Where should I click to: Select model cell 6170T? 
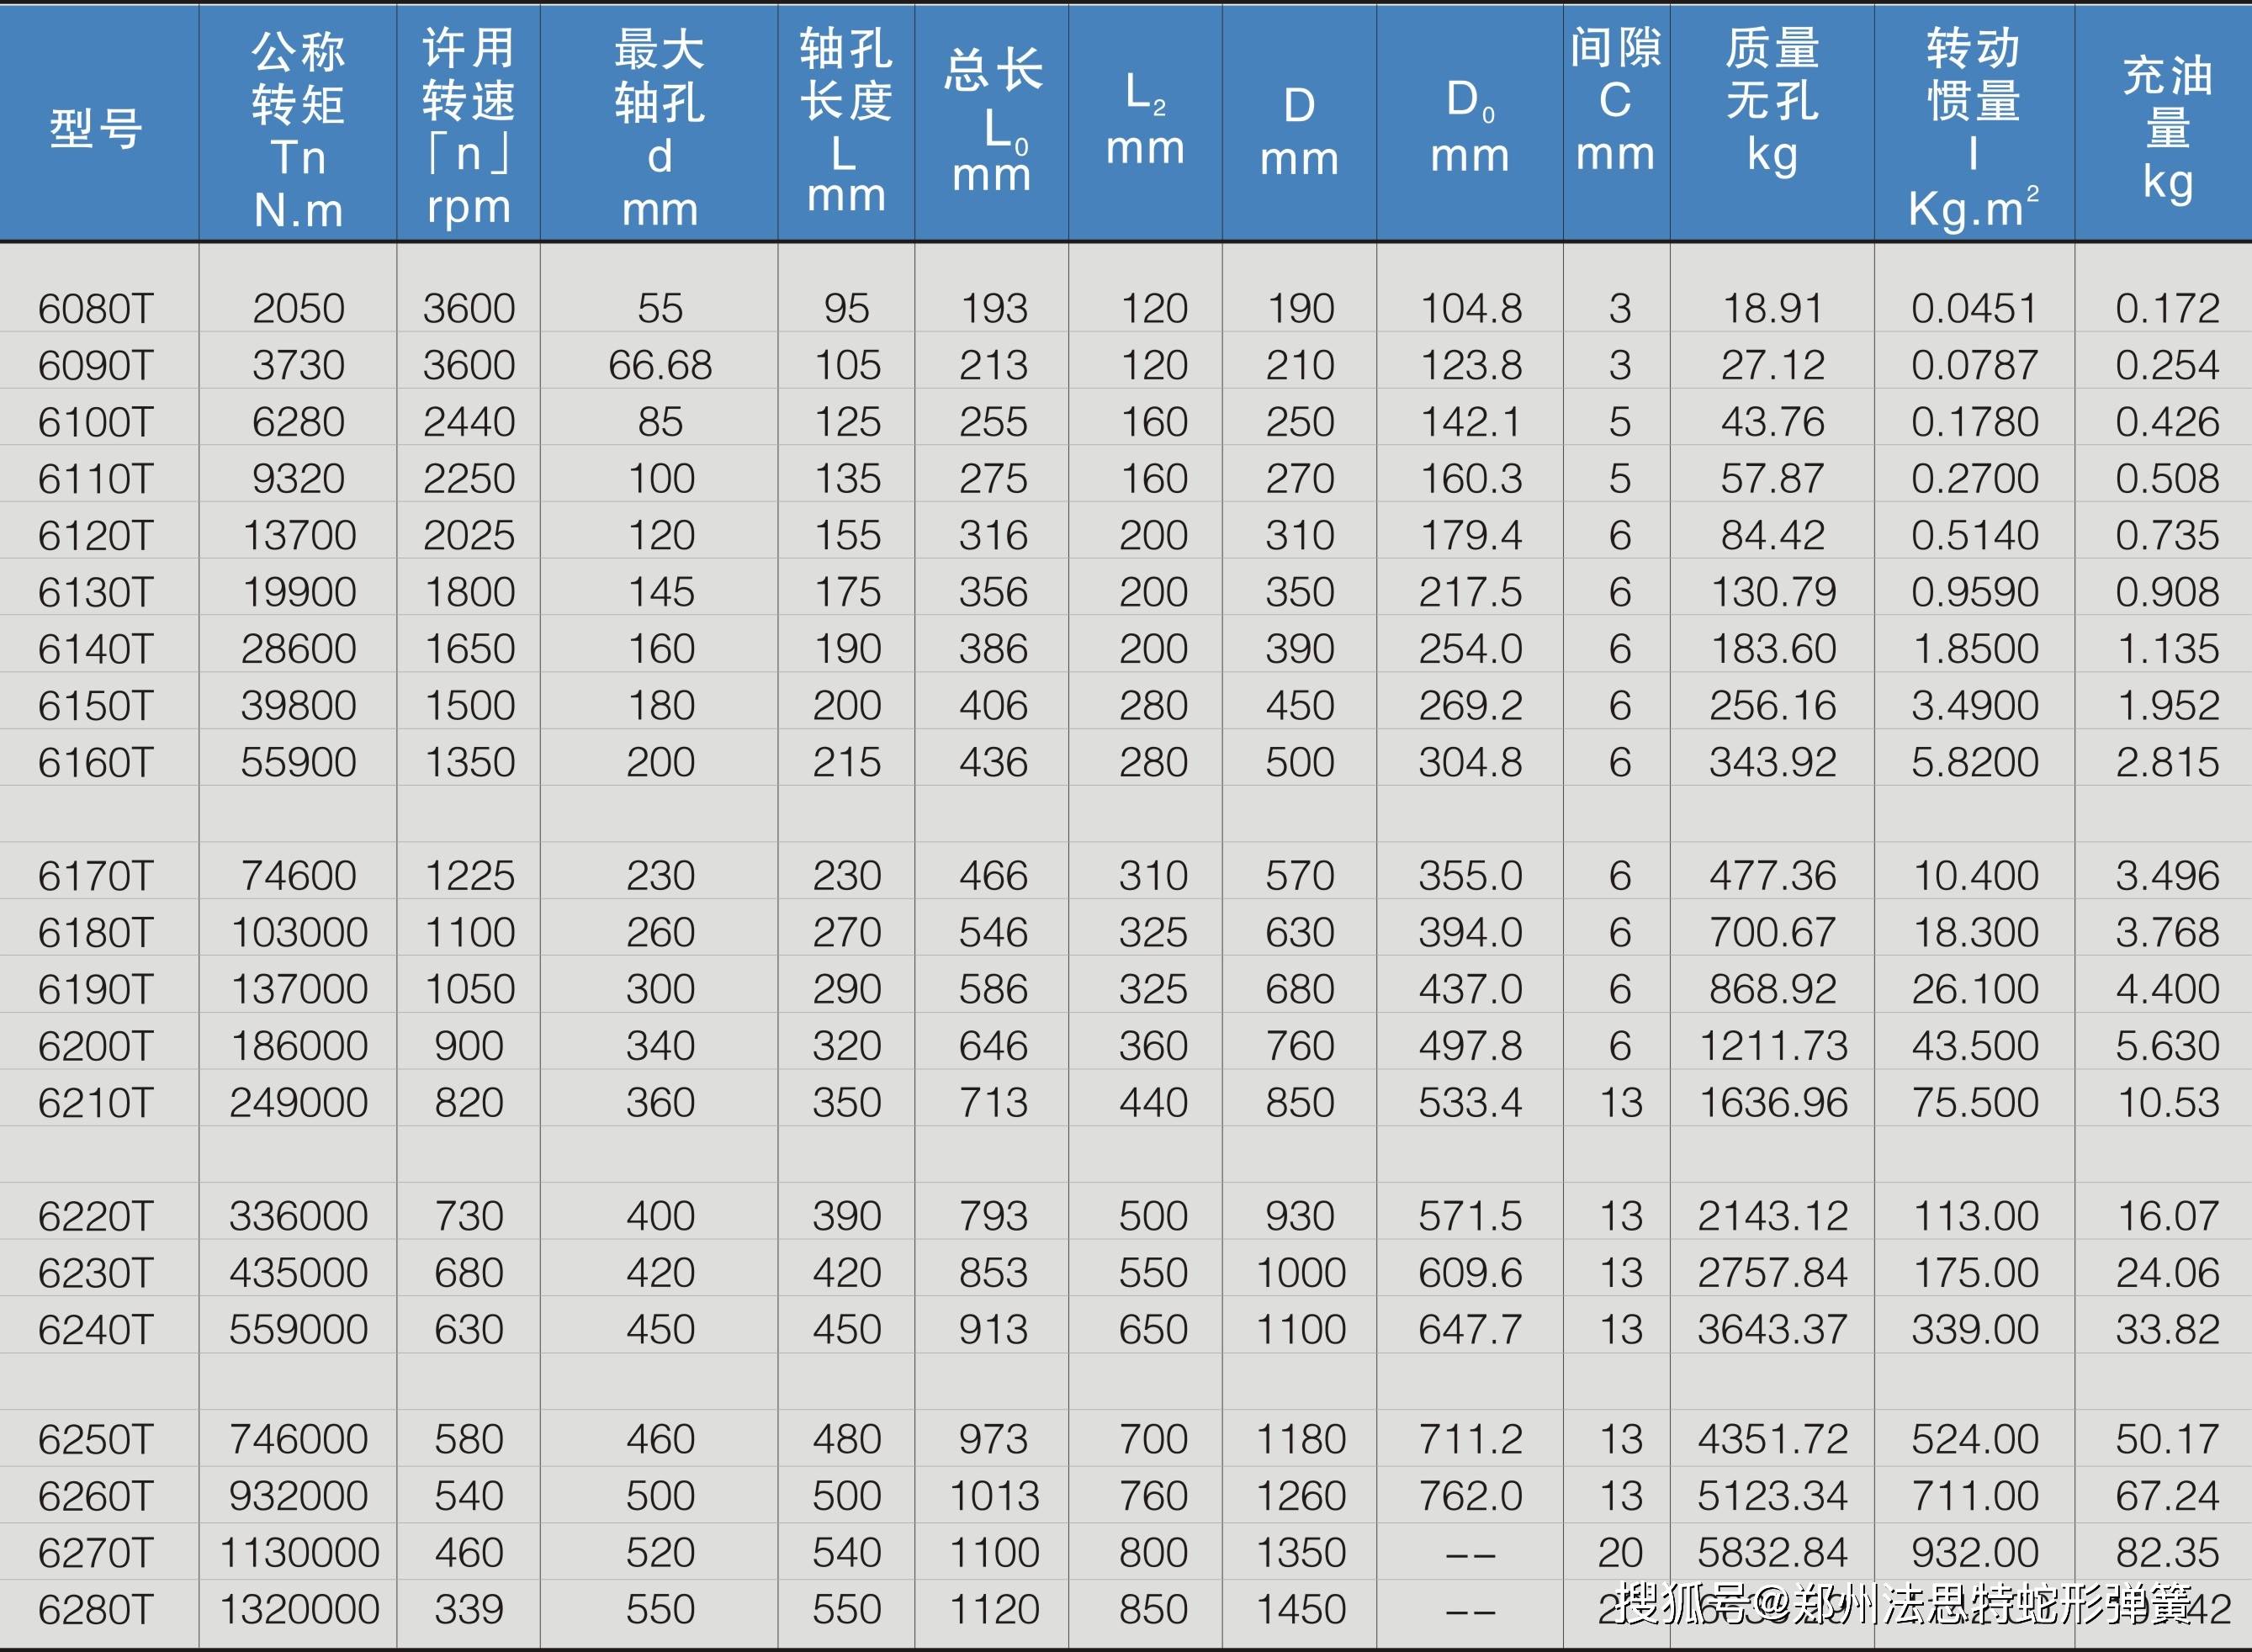click(x=97, y=876)
